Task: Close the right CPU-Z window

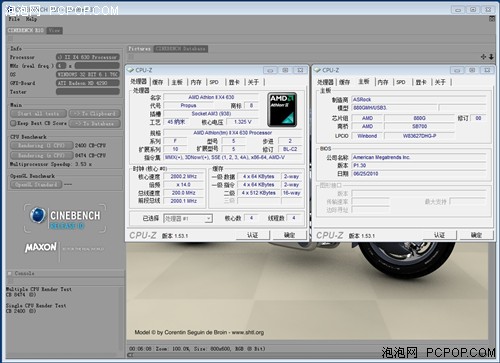Action: click(487, 70)
